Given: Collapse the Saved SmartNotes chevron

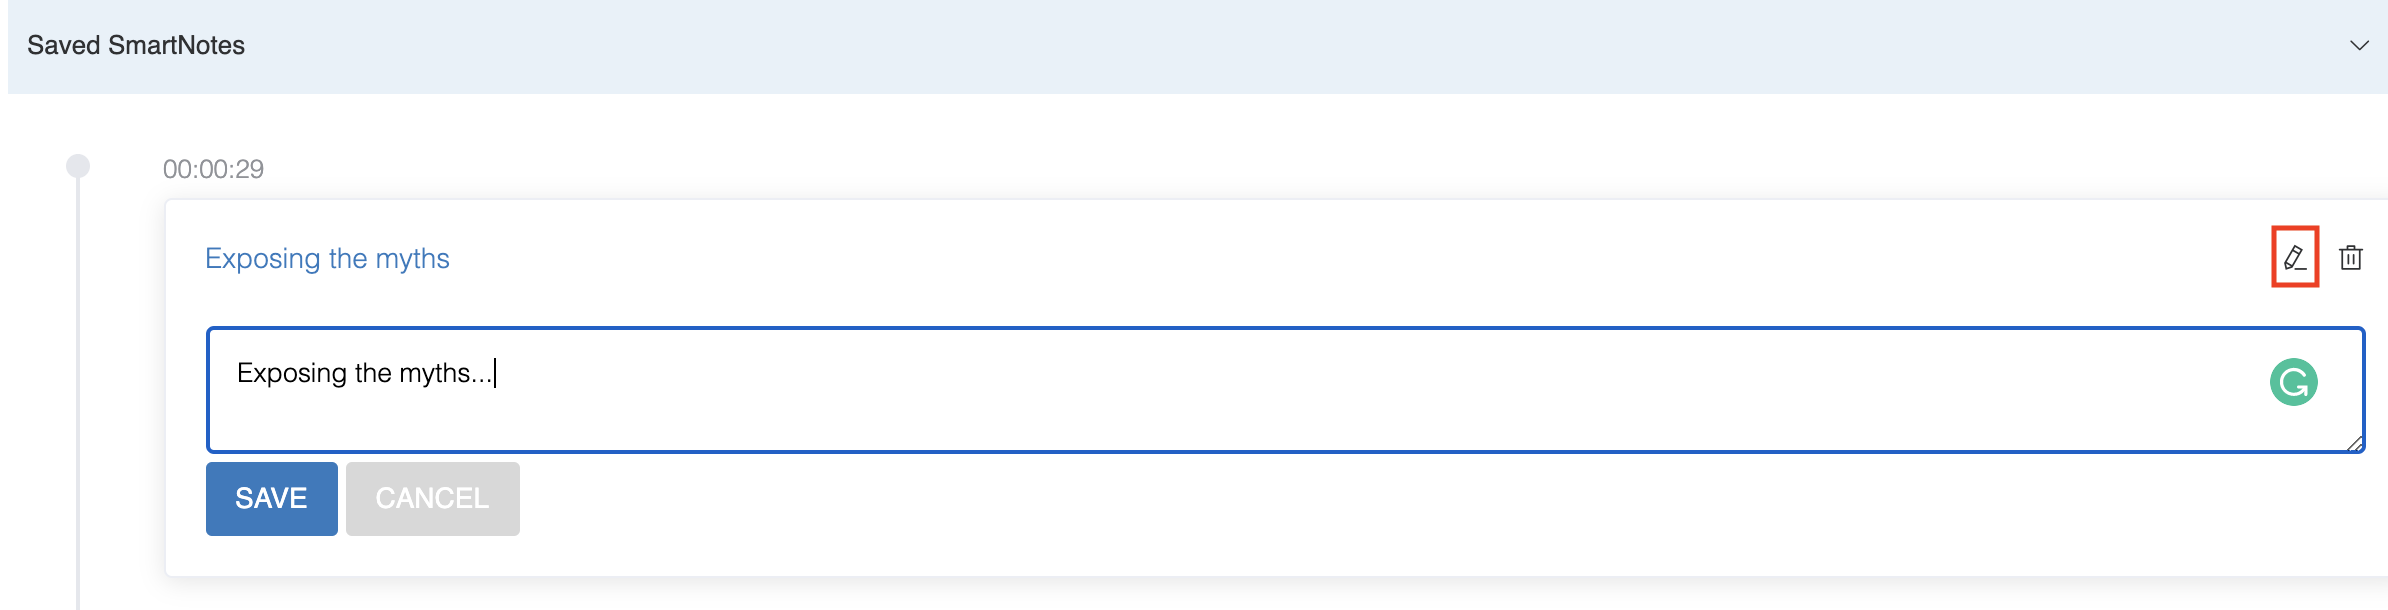Looking at the screenshot, I should 2359,46.
